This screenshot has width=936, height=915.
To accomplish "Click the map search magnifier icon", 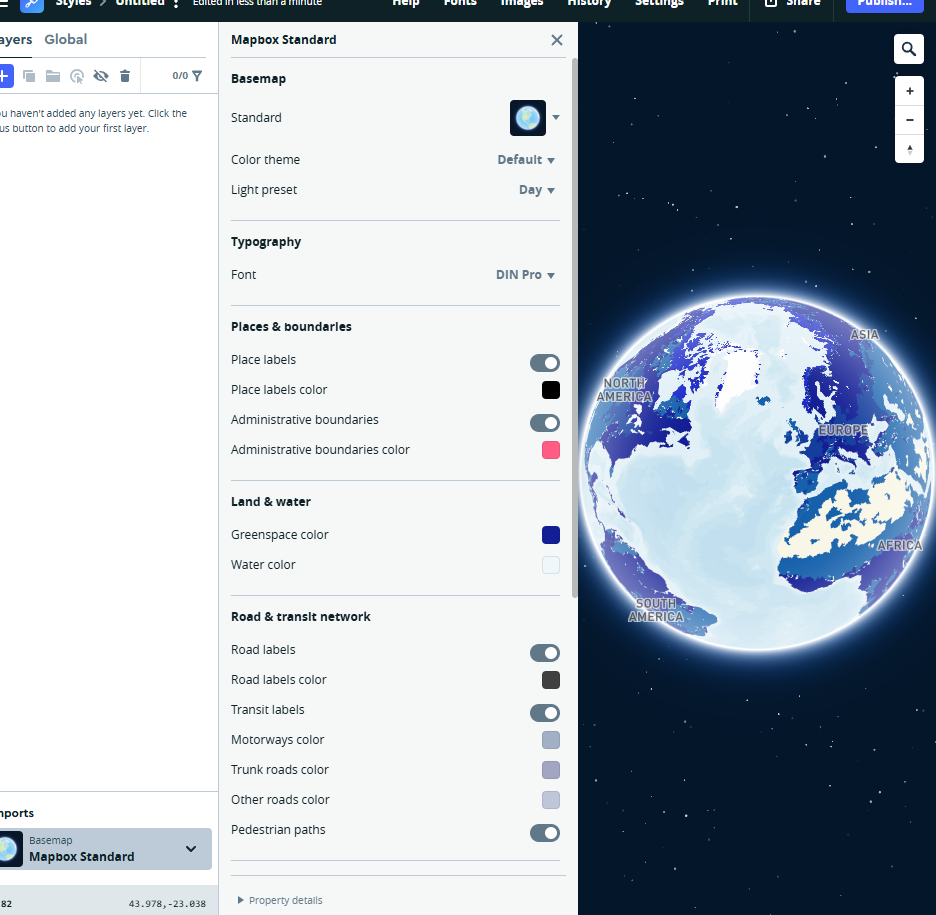I will coord(908,49).
